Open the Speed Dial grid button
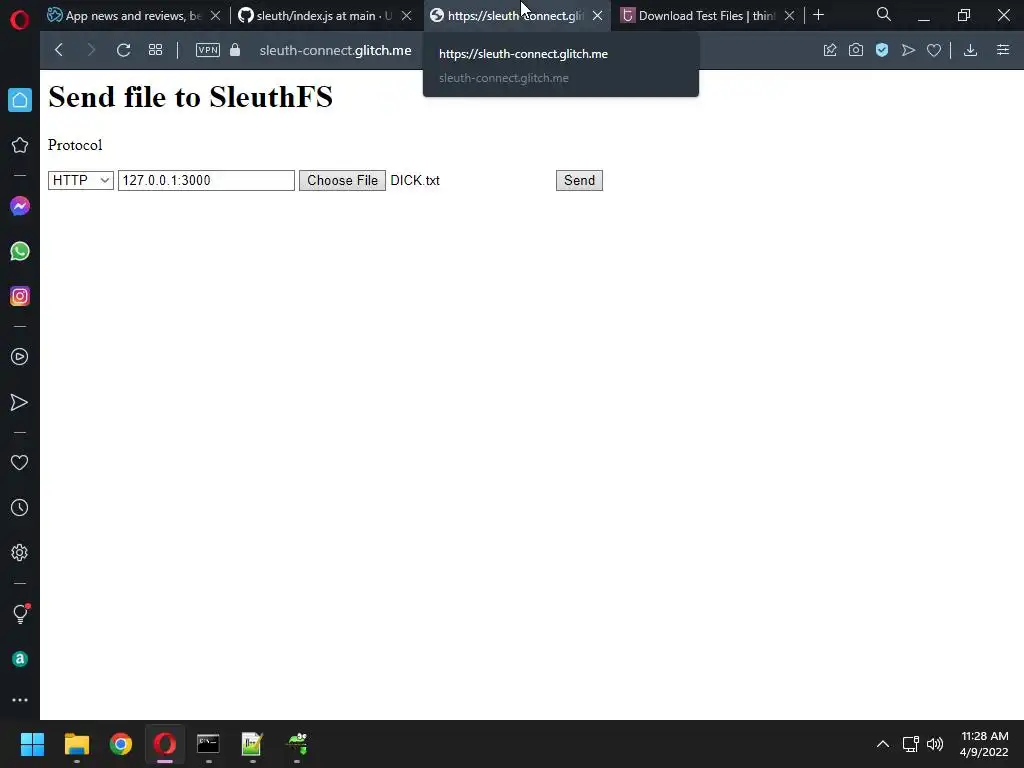The image size is (1024, 768). (155, 50)
